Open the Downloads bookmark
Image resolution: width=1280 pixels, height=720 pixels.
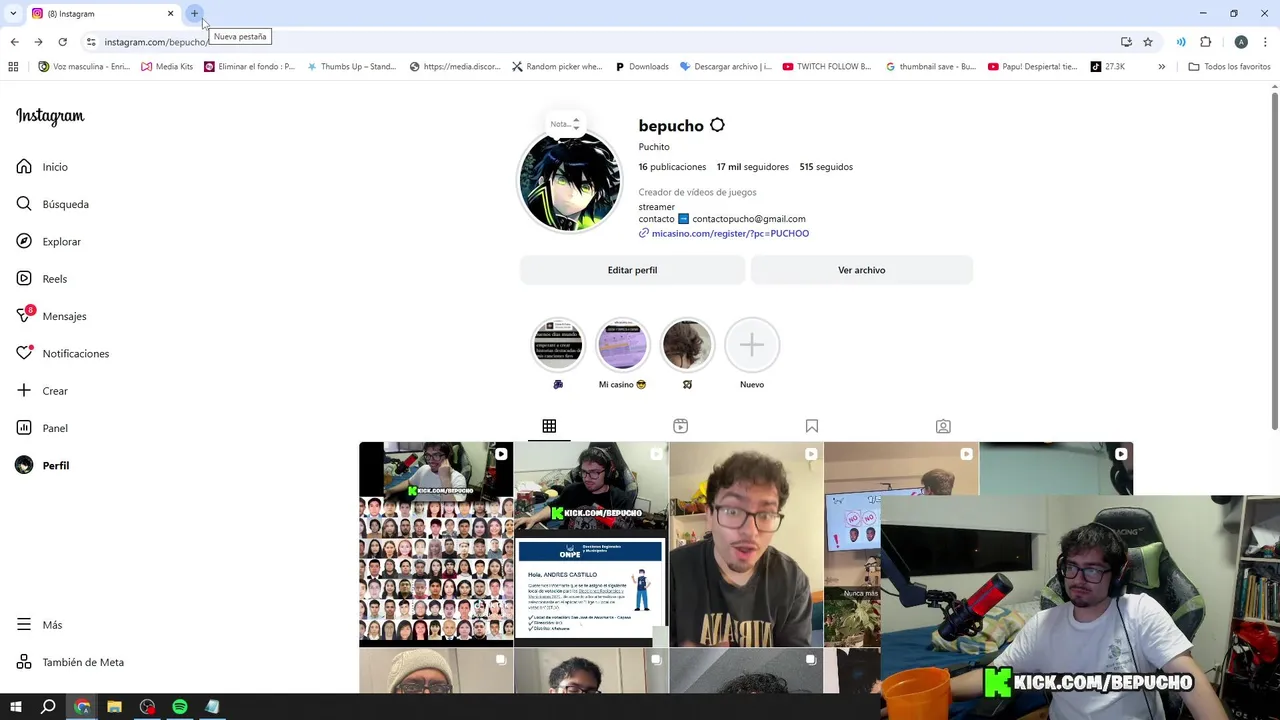pos(641,67)
